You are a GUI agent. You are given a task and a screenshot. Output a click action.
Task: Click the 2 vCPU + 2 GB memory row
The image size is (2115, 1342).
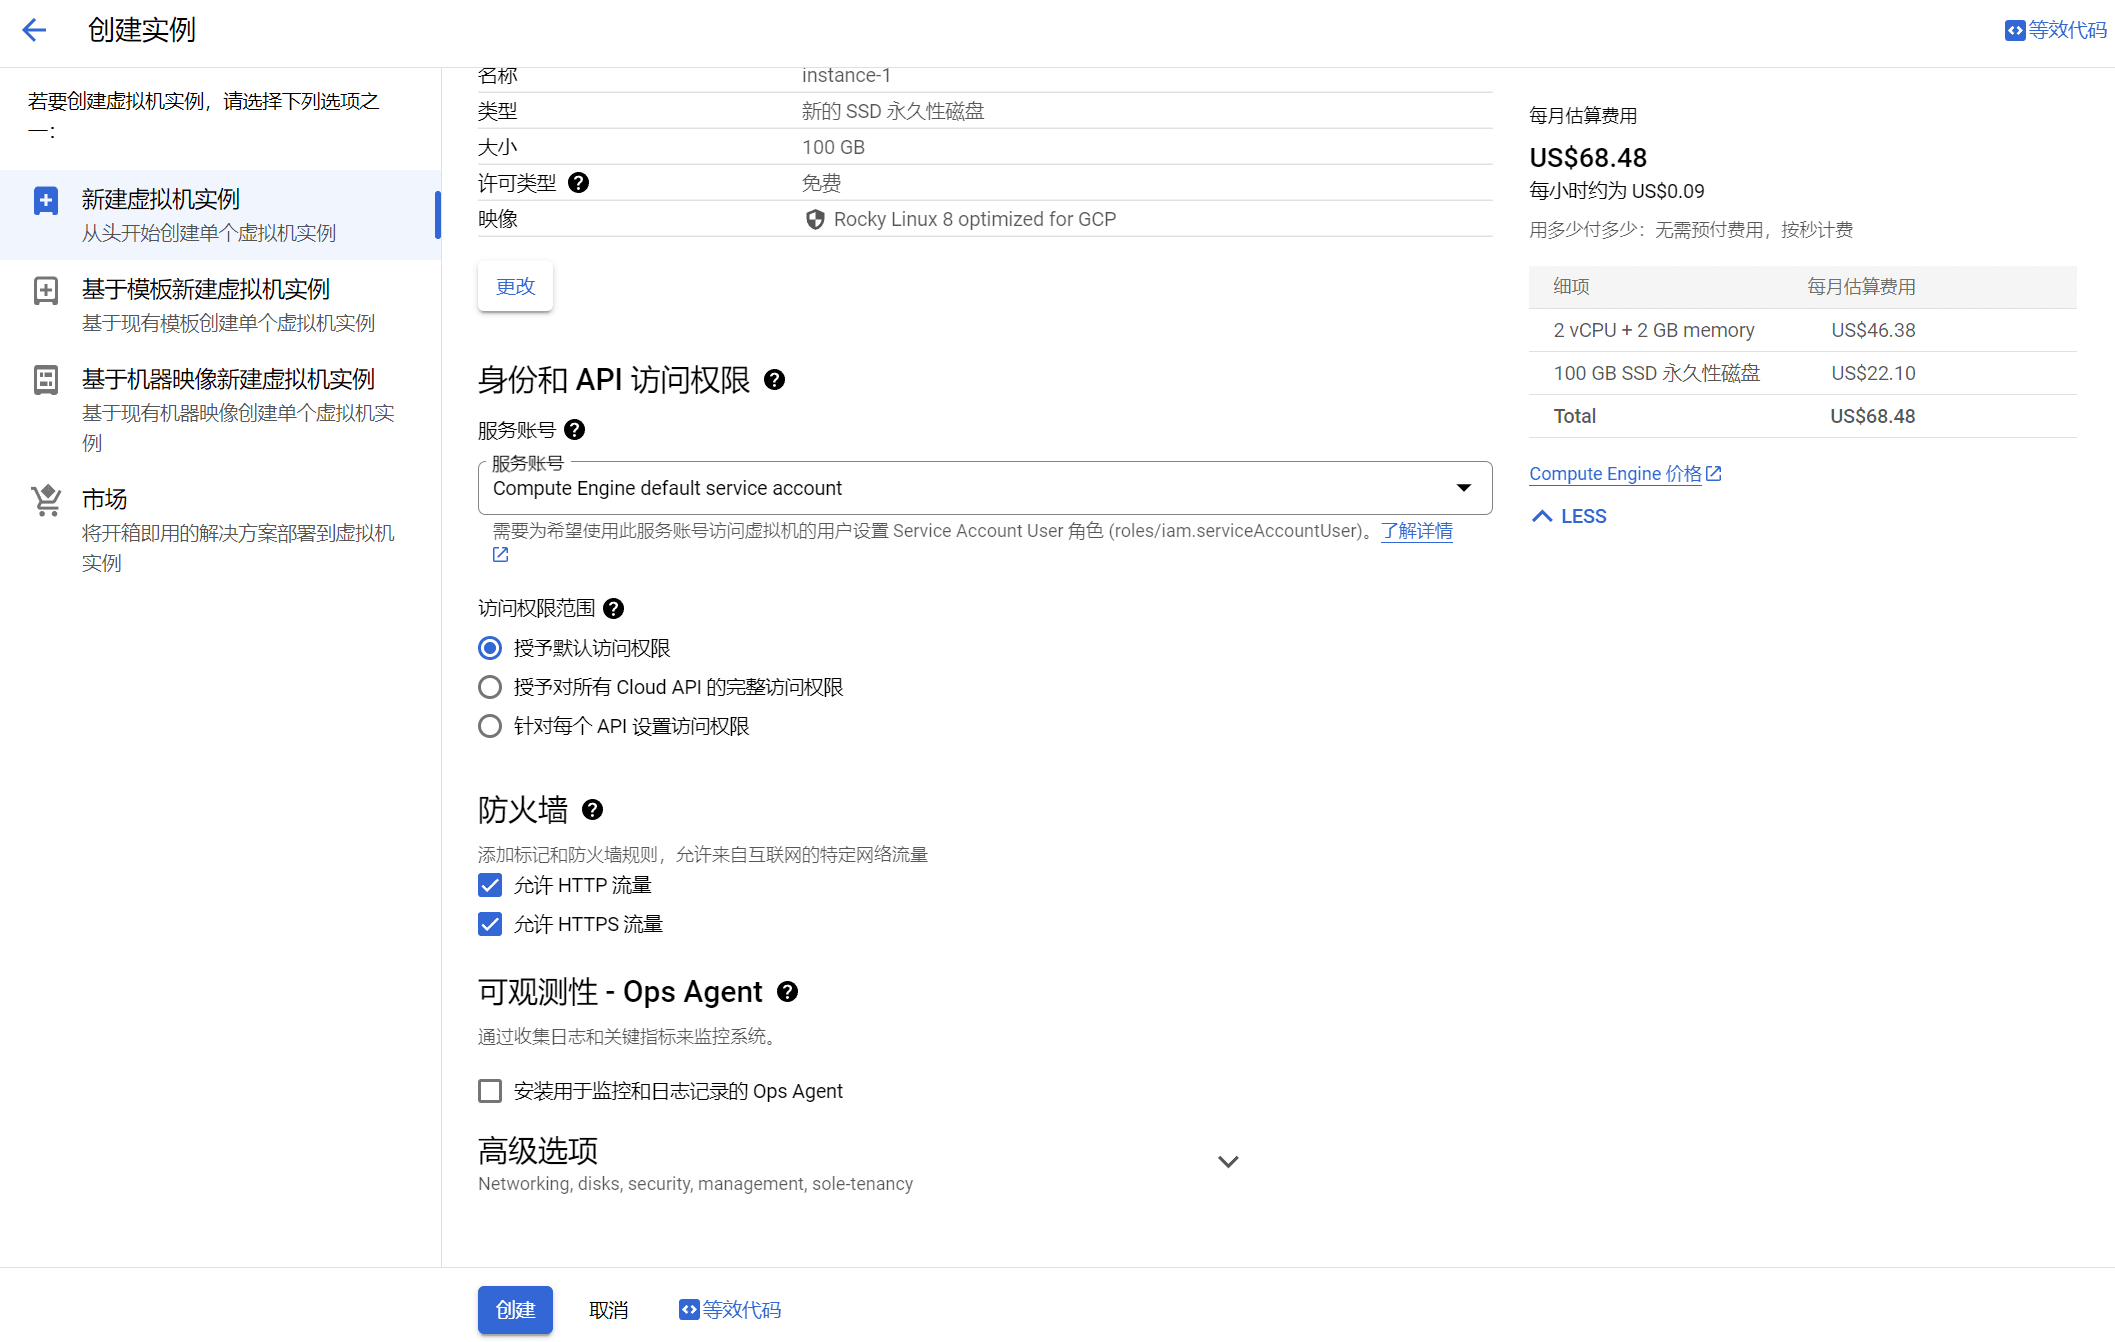tap(1802, 330)
